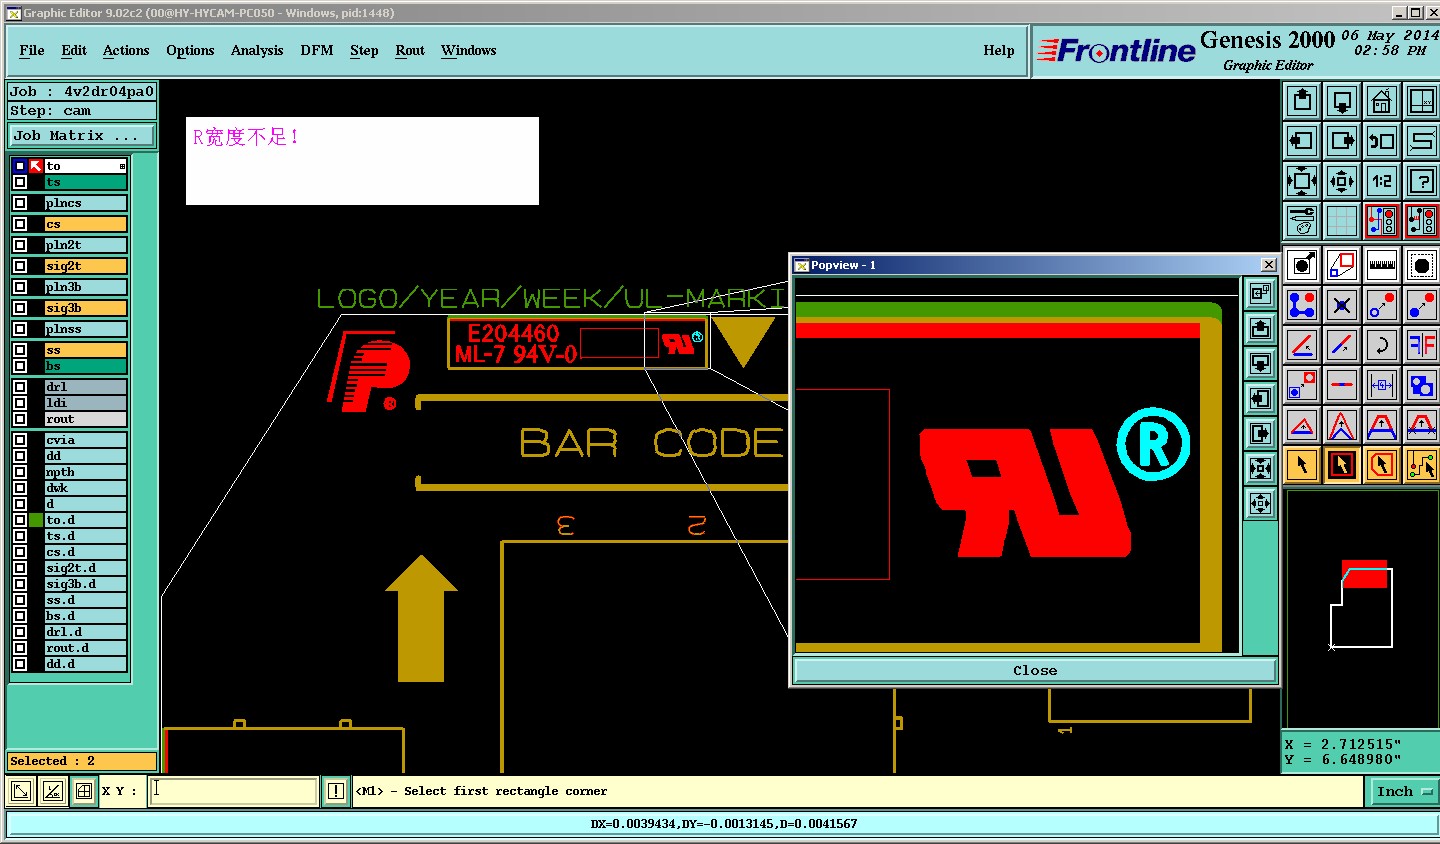This screenshot has height=844, width=1440.
Task: Select the ruler measure tool
Action: coord(1382,265)
